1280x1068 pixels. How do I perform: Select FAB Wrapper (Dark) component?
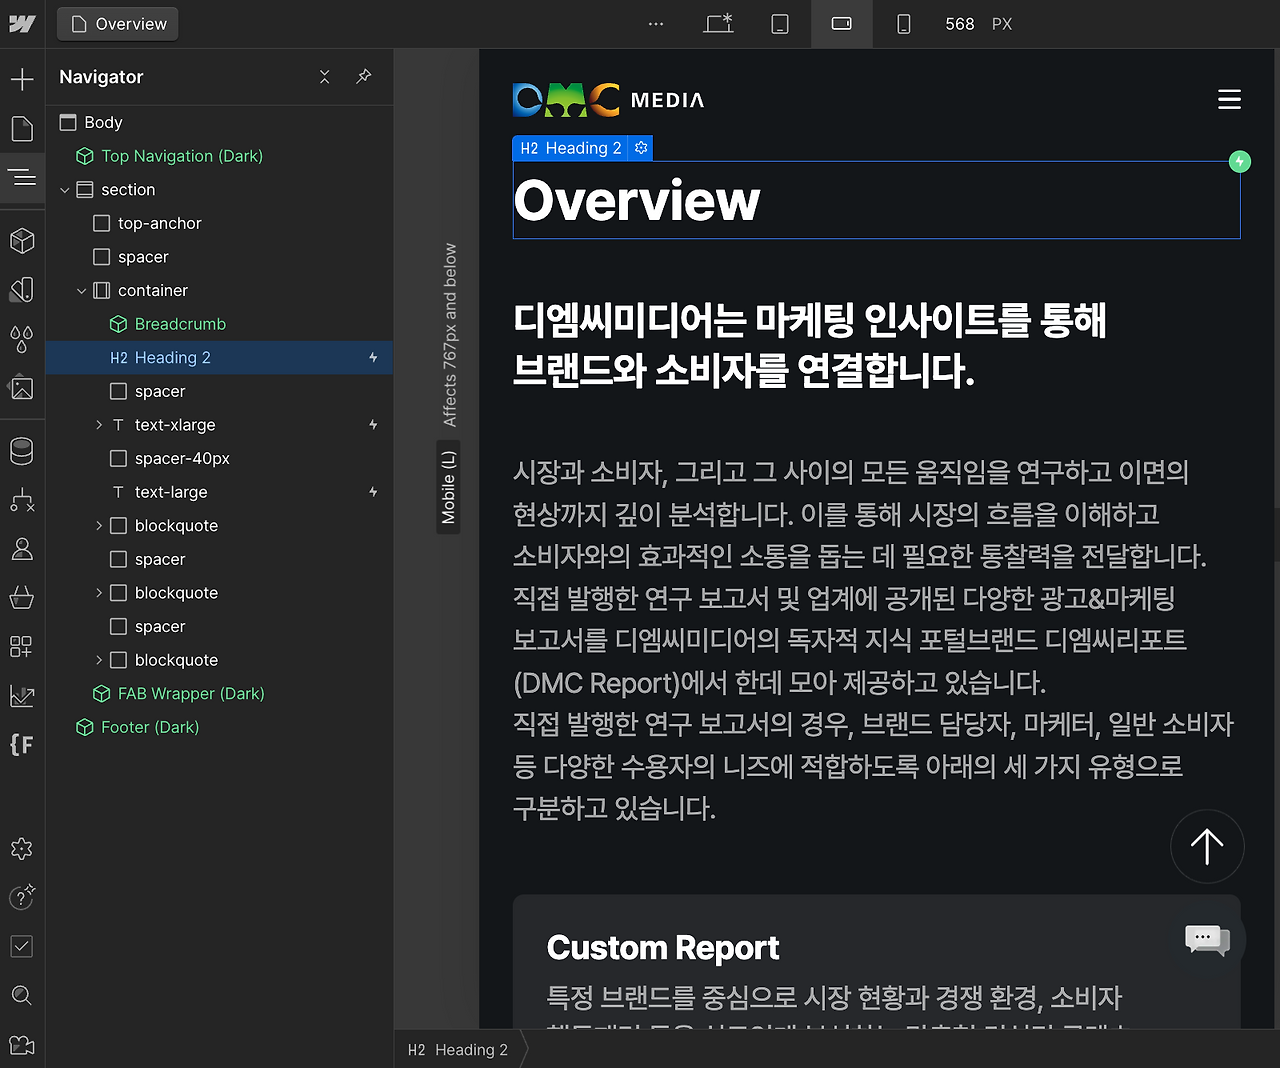[219, 694]
